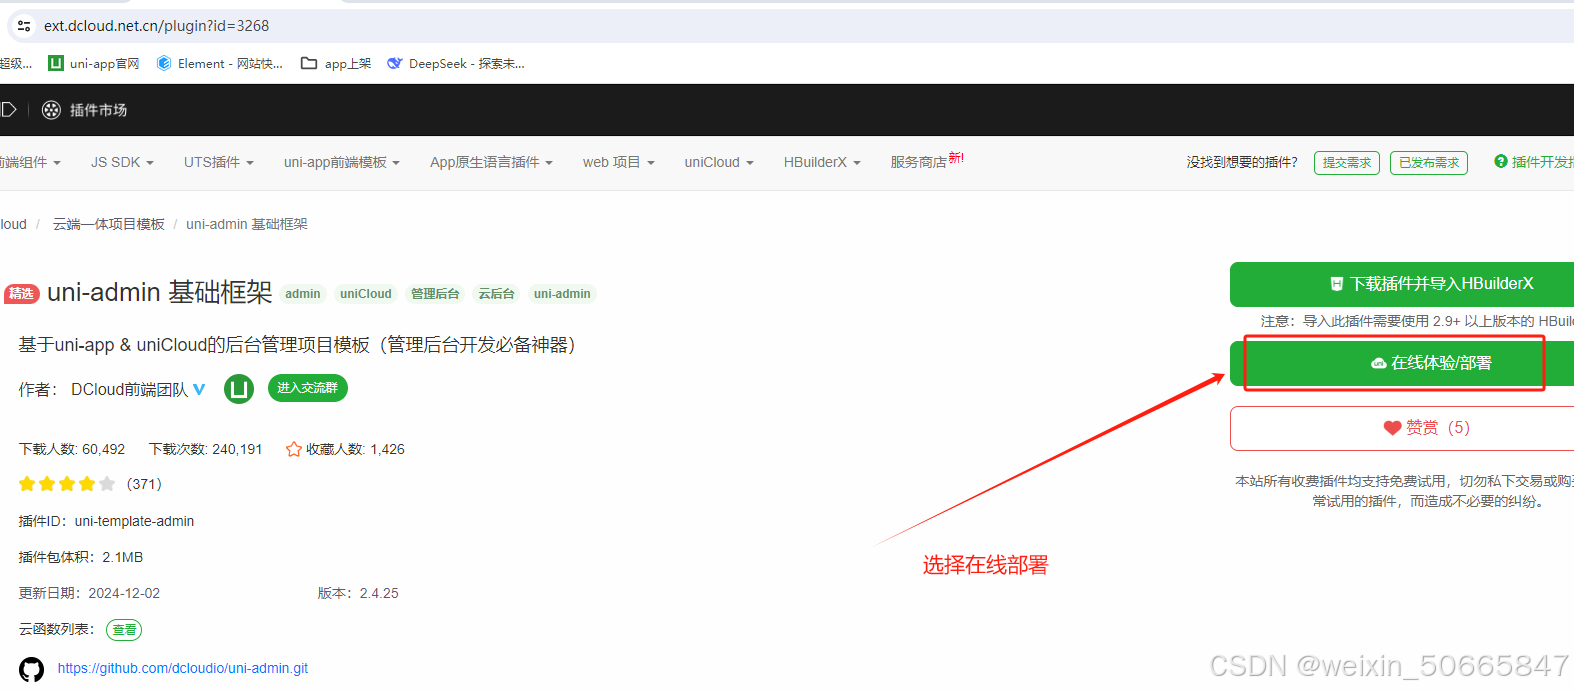Click the 版本: 2.4.25 text
The width and height of the screenshot is (1574, 693).
click(x=358, y=593)
